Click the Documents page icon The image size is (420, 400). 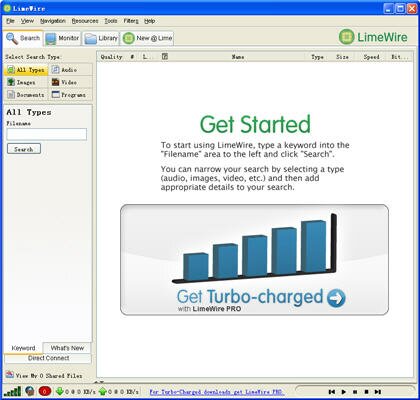click(11, 95)
